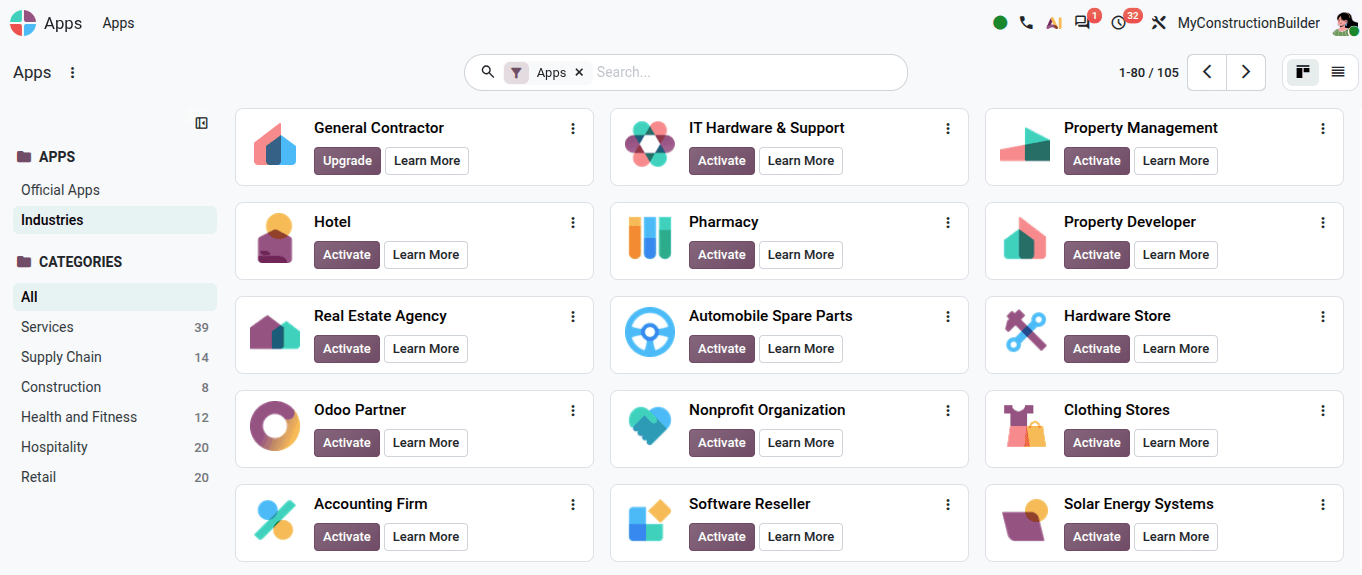Switch to list view
This screenshot has height=575, width=1362.
[x=1338, y=72]
